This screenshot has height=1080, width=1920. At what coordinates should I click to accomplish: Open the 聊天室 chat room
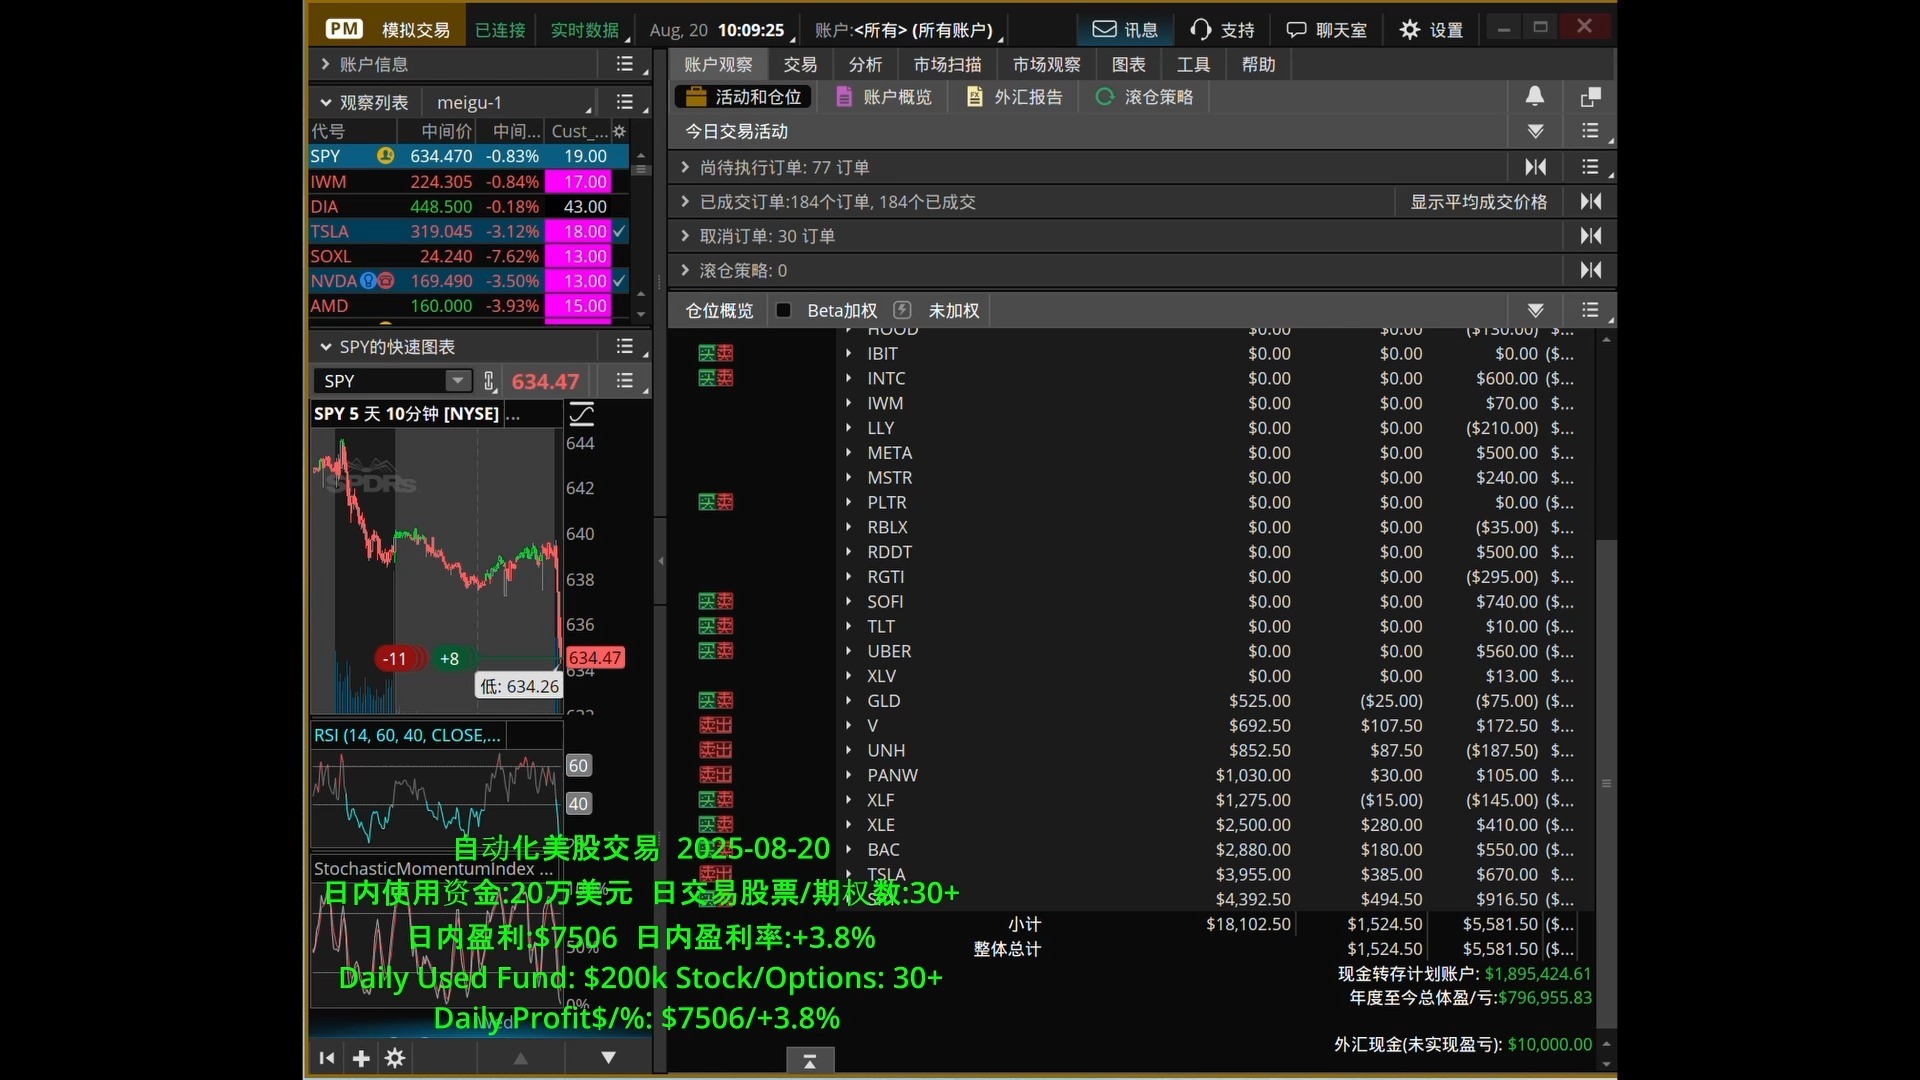(x=1326, y=30)
